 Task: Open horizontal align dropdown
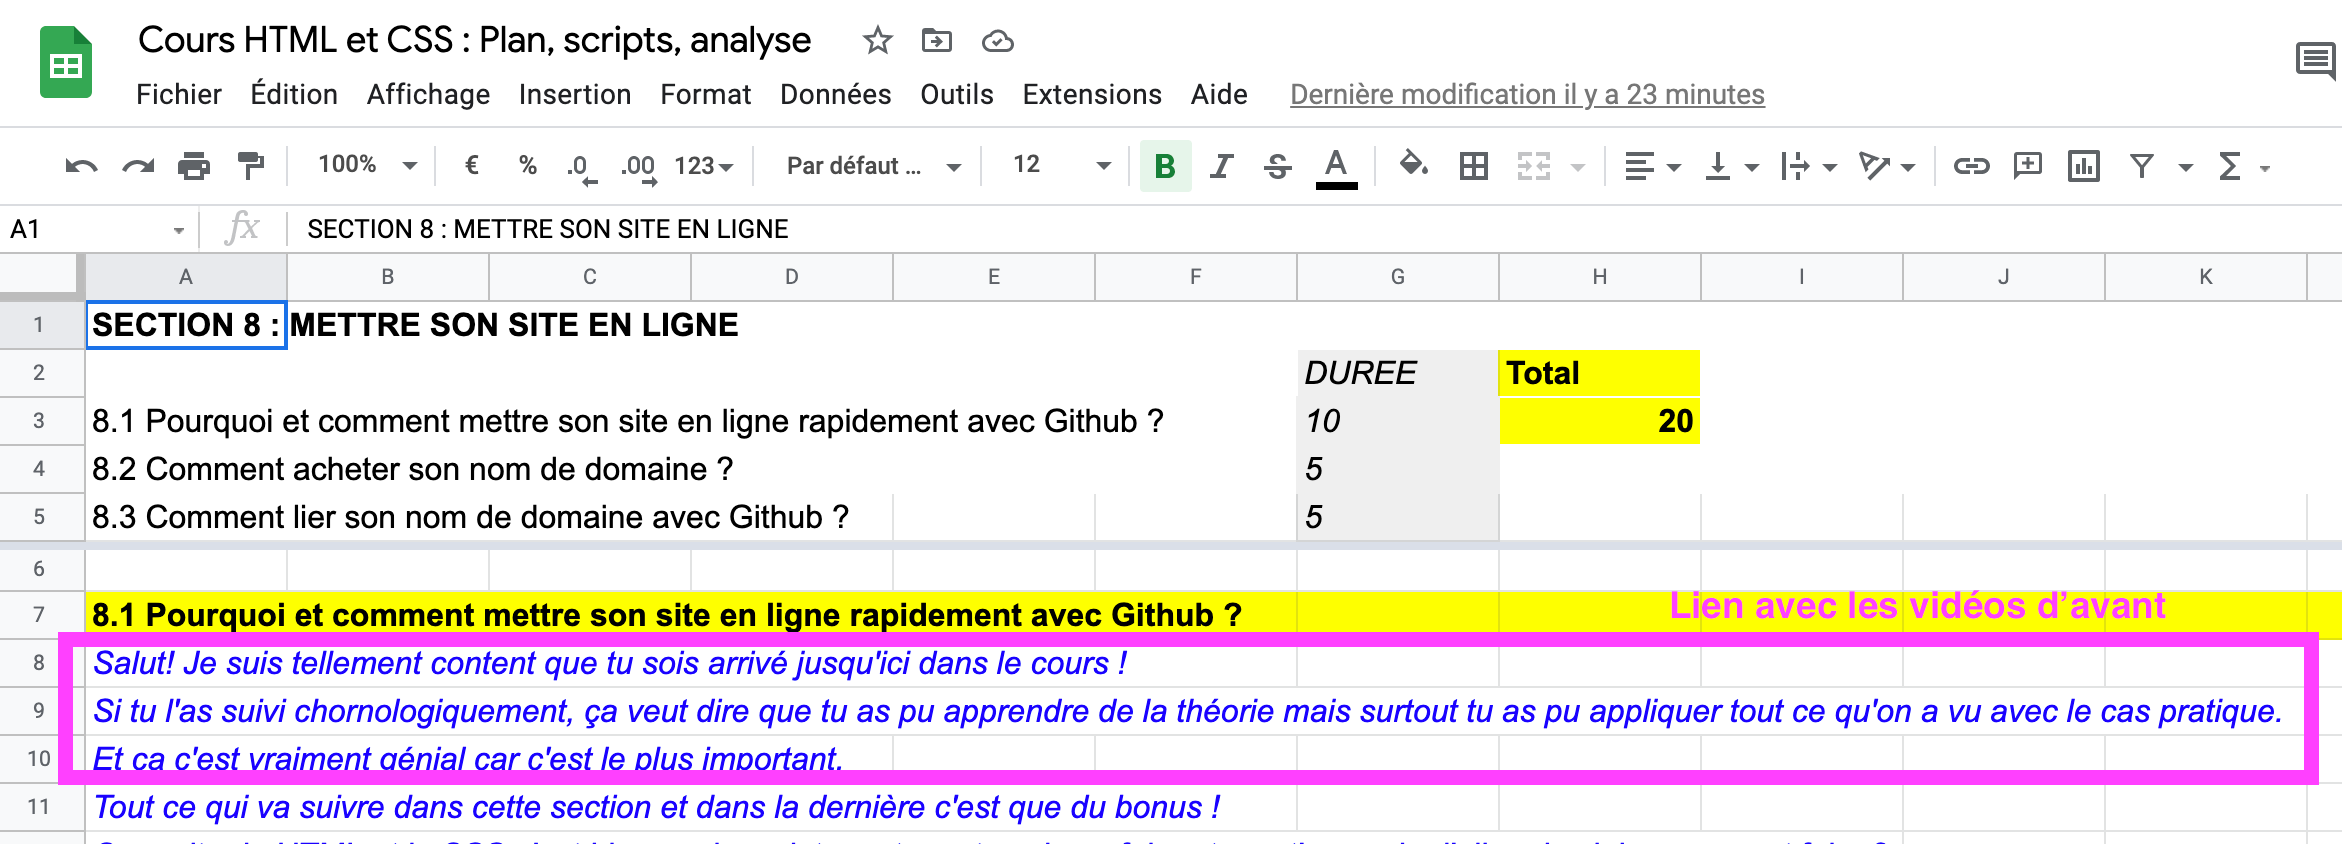1651,166
